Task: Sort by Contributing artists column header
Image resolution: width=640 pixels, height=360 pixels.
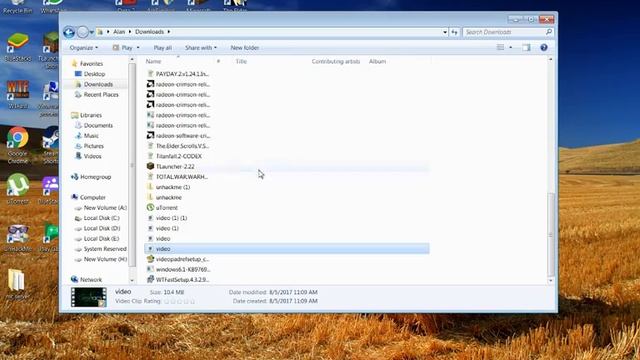Action: [336, 61]
